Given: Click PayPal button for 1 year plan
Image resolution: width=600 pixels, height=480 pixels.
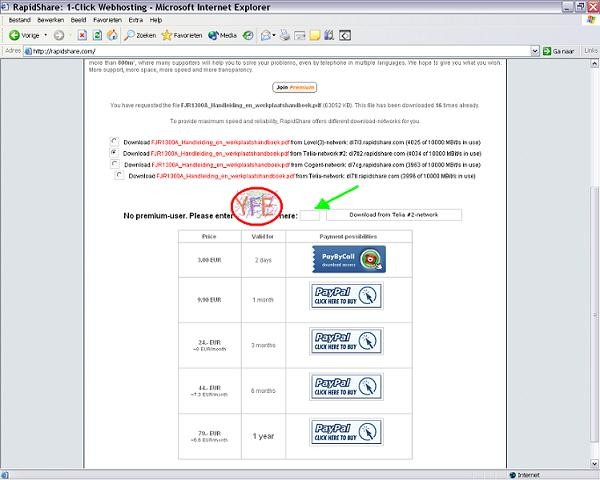Looking at the screenshot, I should pyautogui.click(x=346, y=432).
